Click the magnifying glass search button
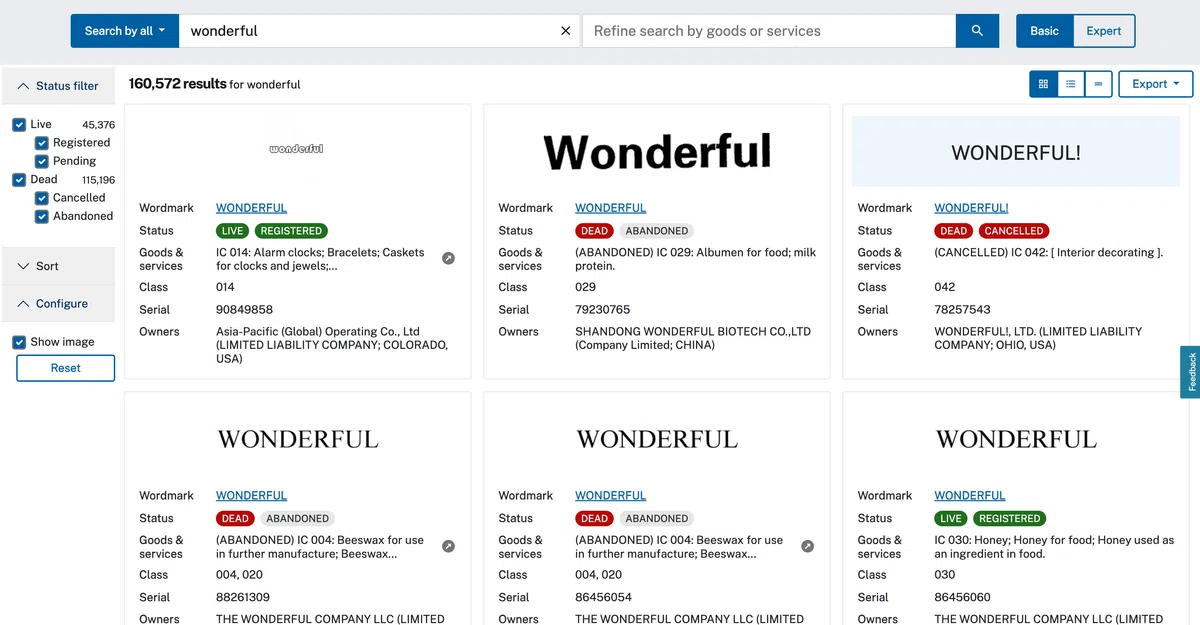 click(977, 31)
